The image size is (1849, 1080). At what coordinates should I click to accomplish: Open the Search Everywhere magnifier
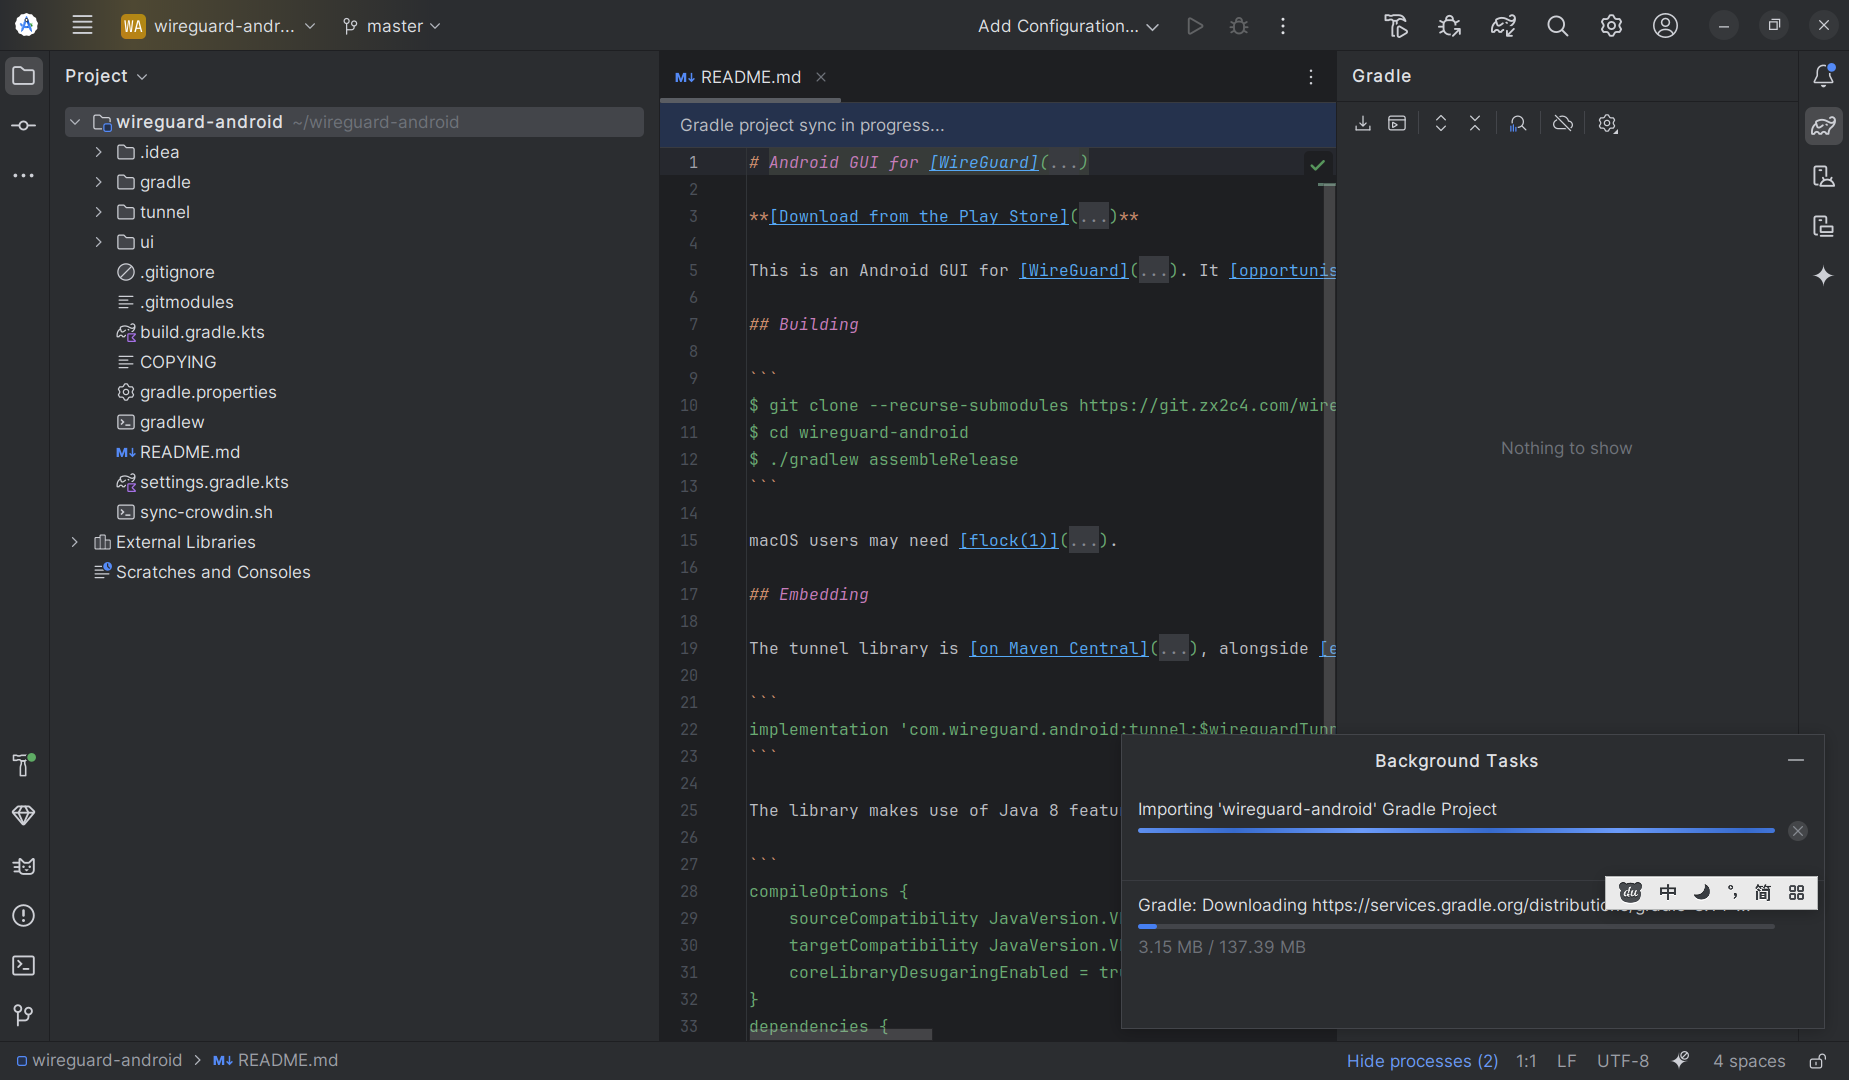coord(1557,26)
